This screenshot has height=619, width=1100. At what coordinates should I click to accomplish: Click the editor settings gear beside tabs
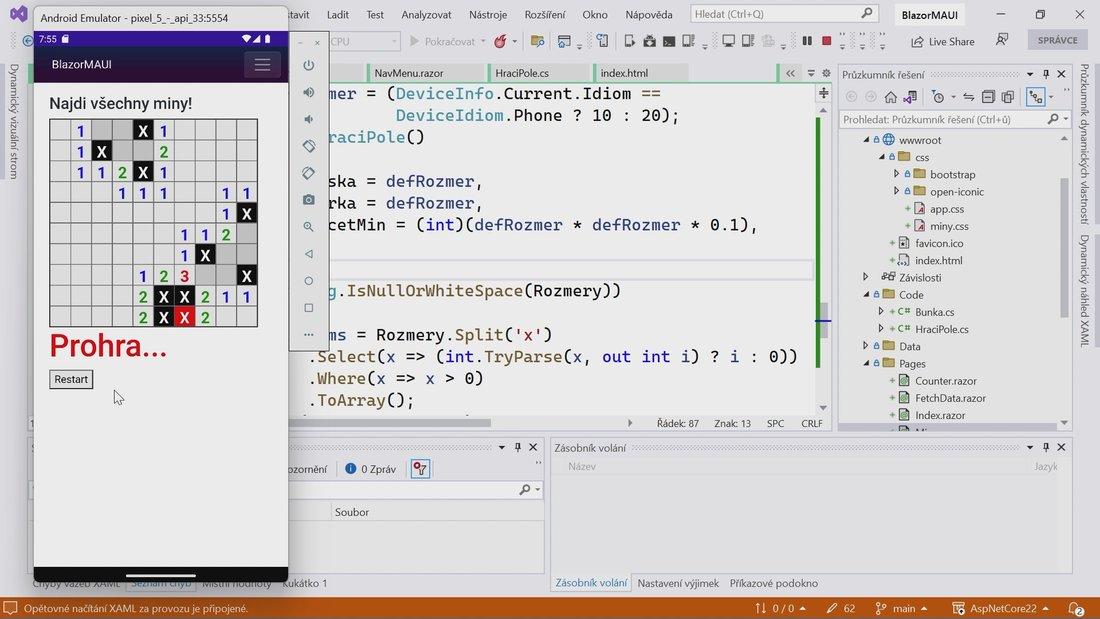coord(826,73)
